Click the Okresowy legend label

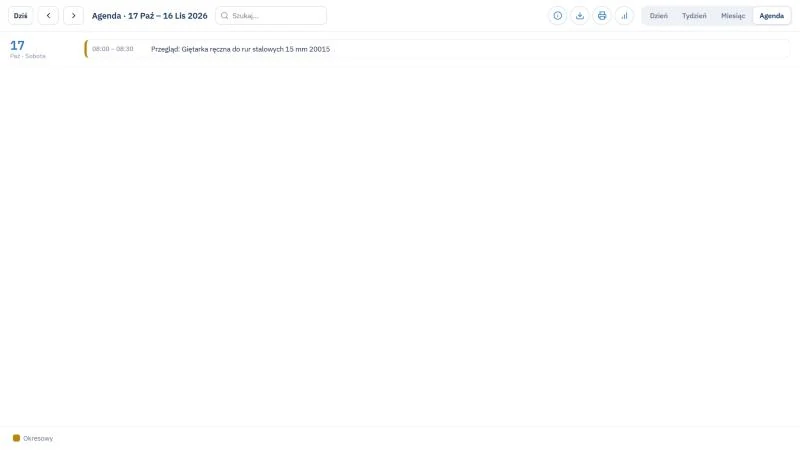pos(38,438)
